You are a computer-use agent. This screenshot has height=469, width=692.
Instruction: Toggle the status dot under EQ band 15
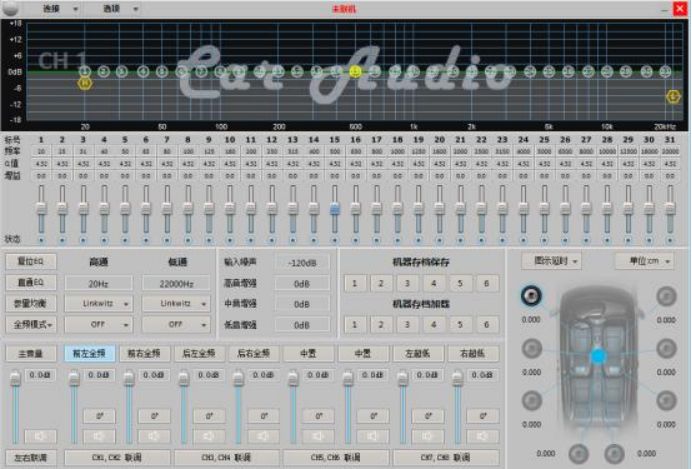click(335, 240)
